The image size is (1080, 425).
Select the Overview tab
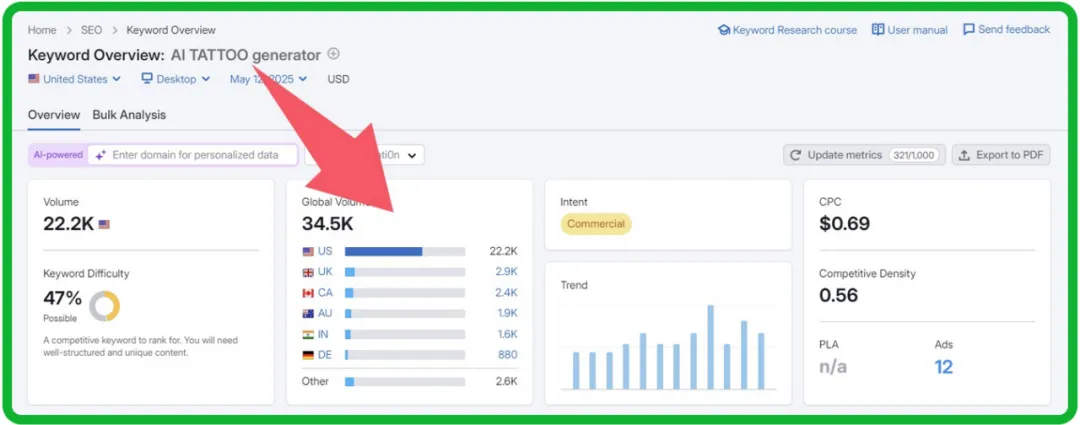click(x=54, y=115)
